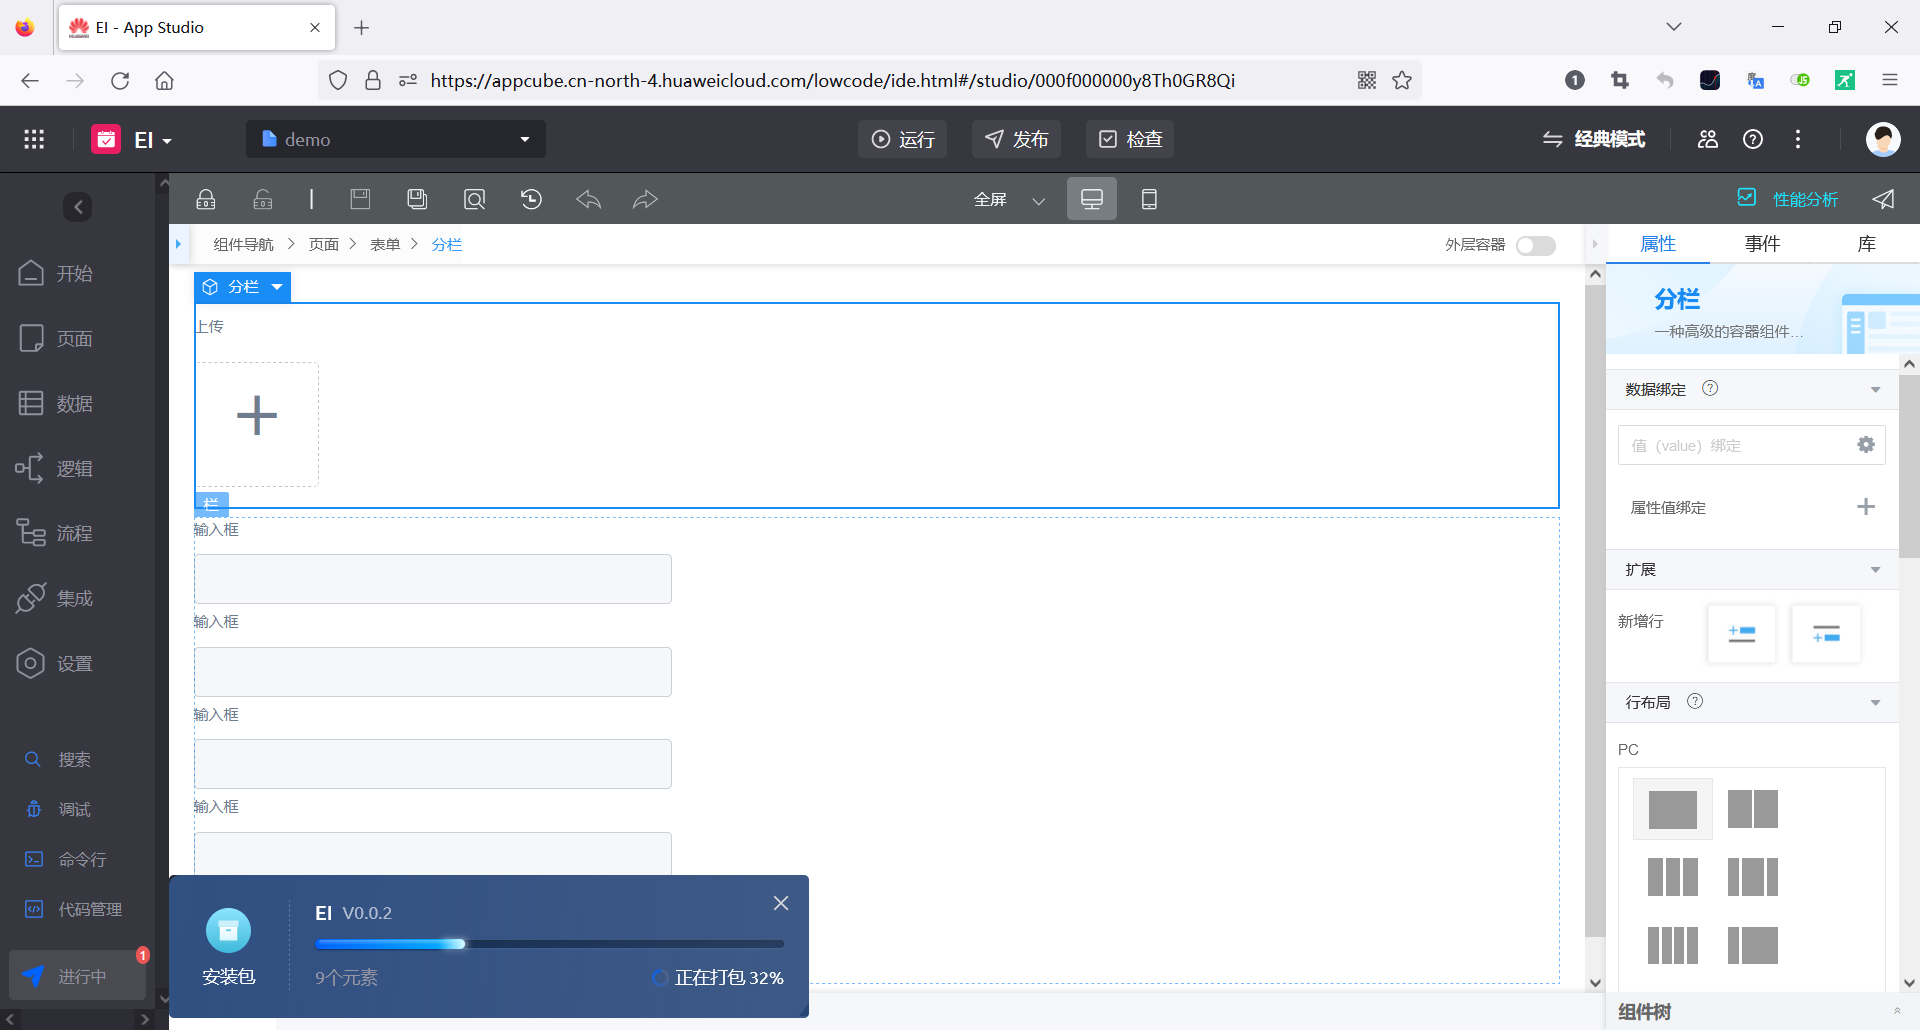1920x1030 pixels.
Task: Switch to the 事件 tab
Action: [1762, 244]
